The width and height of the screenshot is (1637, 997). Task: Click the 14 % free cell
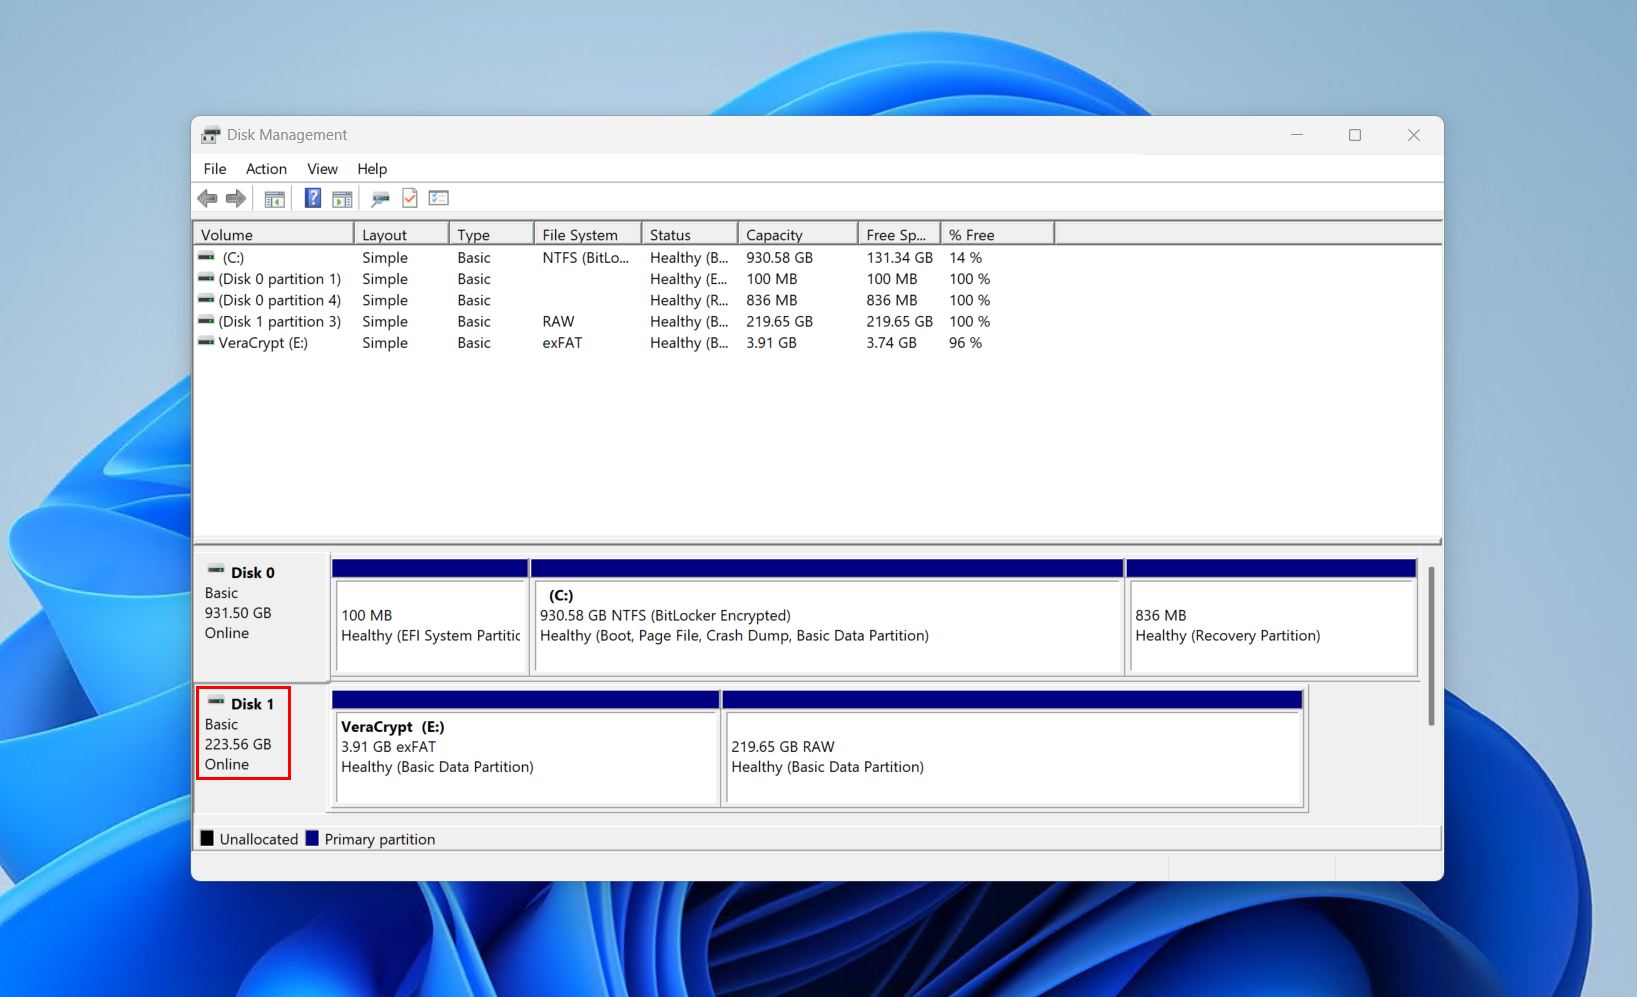tap(965, 258)
